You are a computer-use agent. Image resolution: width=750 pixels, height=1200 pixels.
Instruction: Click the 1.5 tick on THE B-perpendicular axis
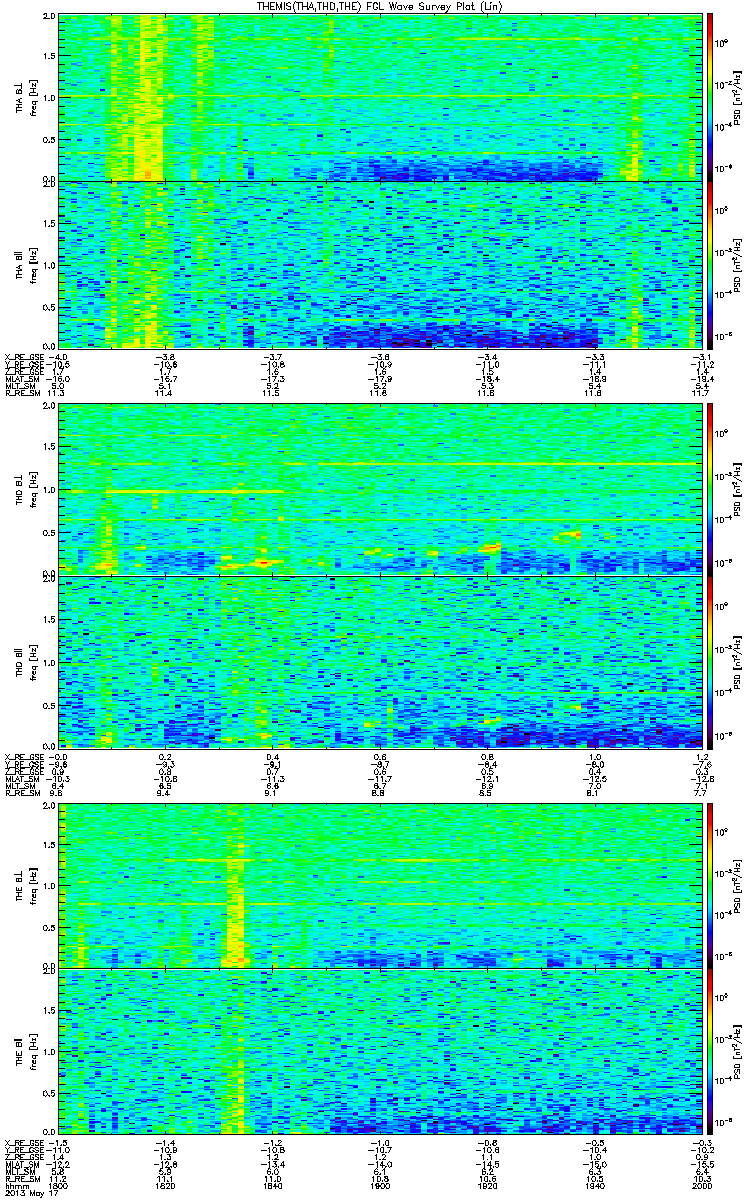(x=48, y=844)
